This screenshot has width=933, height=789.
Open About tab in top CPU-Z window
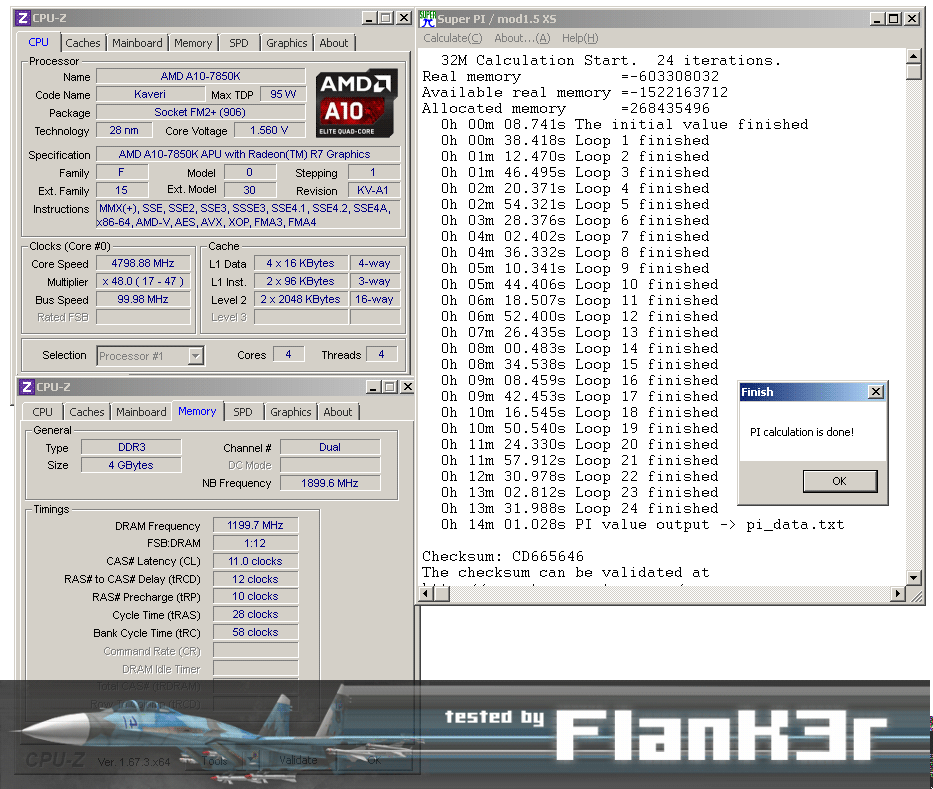[x=334, y=43]
